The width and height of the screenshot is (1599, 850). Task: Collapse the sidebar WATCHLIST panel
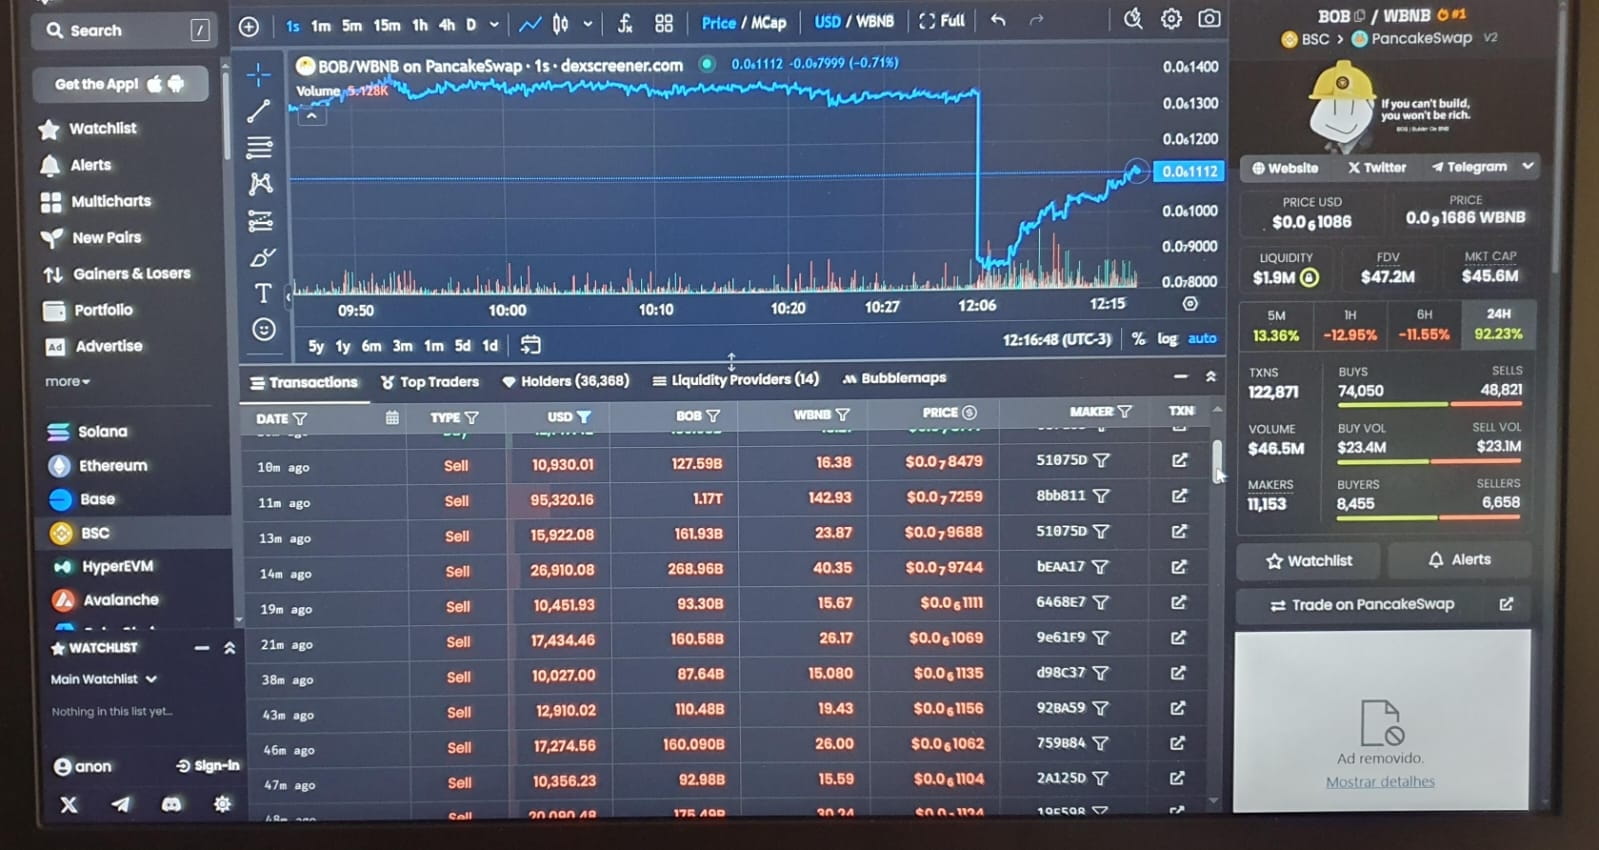click(x=230, y=648)
